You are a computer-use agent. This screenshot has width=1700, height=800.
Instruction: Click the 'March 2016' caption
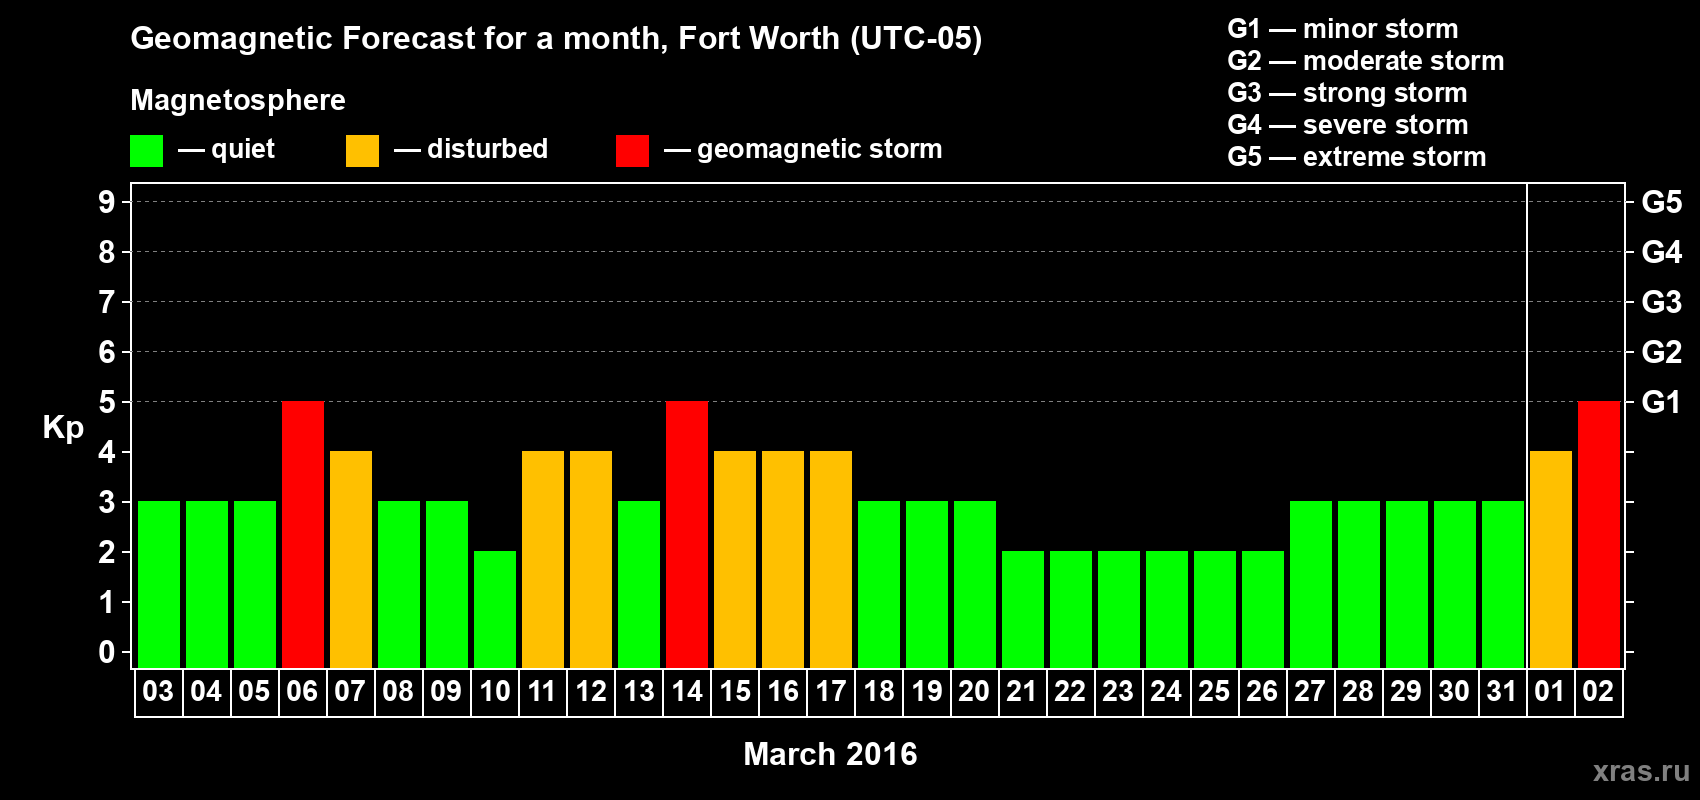(830, 754)
